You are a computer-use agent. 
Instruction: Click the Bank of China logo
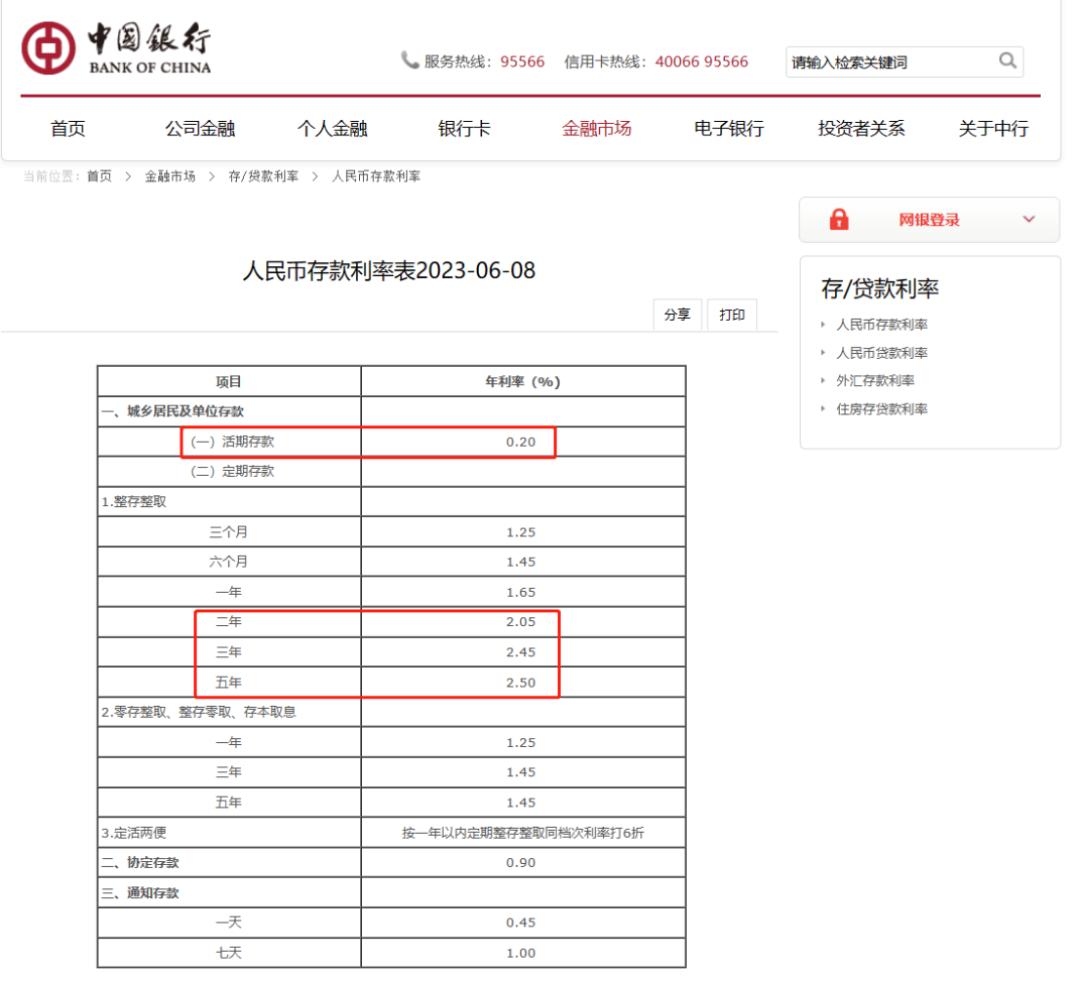tap(116, 48)
